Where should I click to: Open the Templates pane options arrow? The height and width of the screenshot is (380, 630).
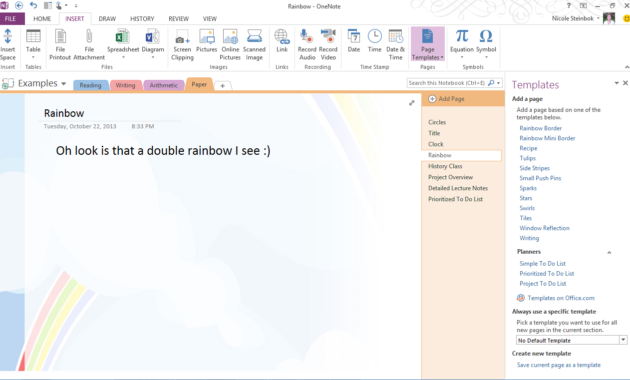click(616, 83)
